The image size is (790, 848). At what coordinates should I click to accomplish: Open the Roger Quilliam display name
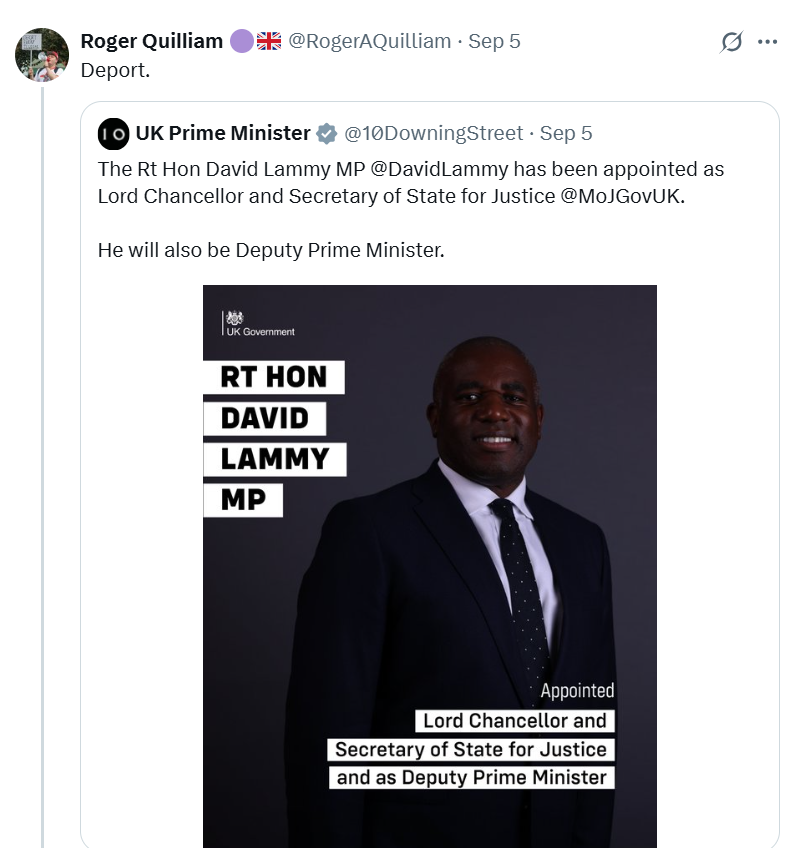coord(151,41)
